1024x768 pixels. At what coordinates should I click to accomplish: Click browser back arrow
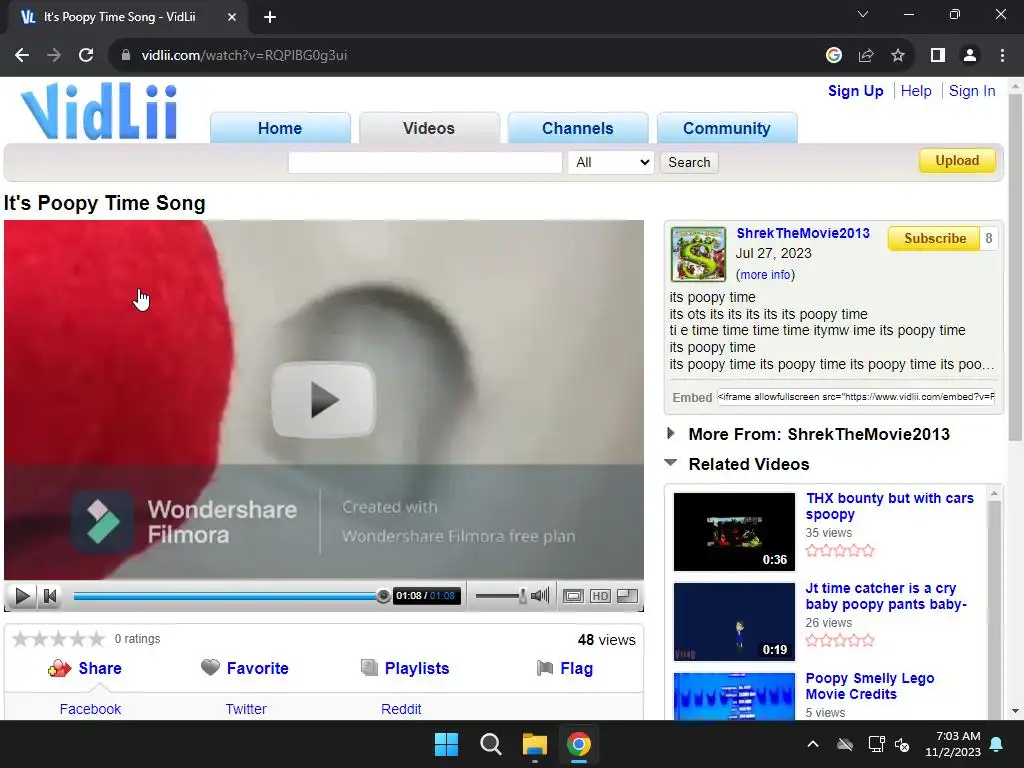coord(22,56)
